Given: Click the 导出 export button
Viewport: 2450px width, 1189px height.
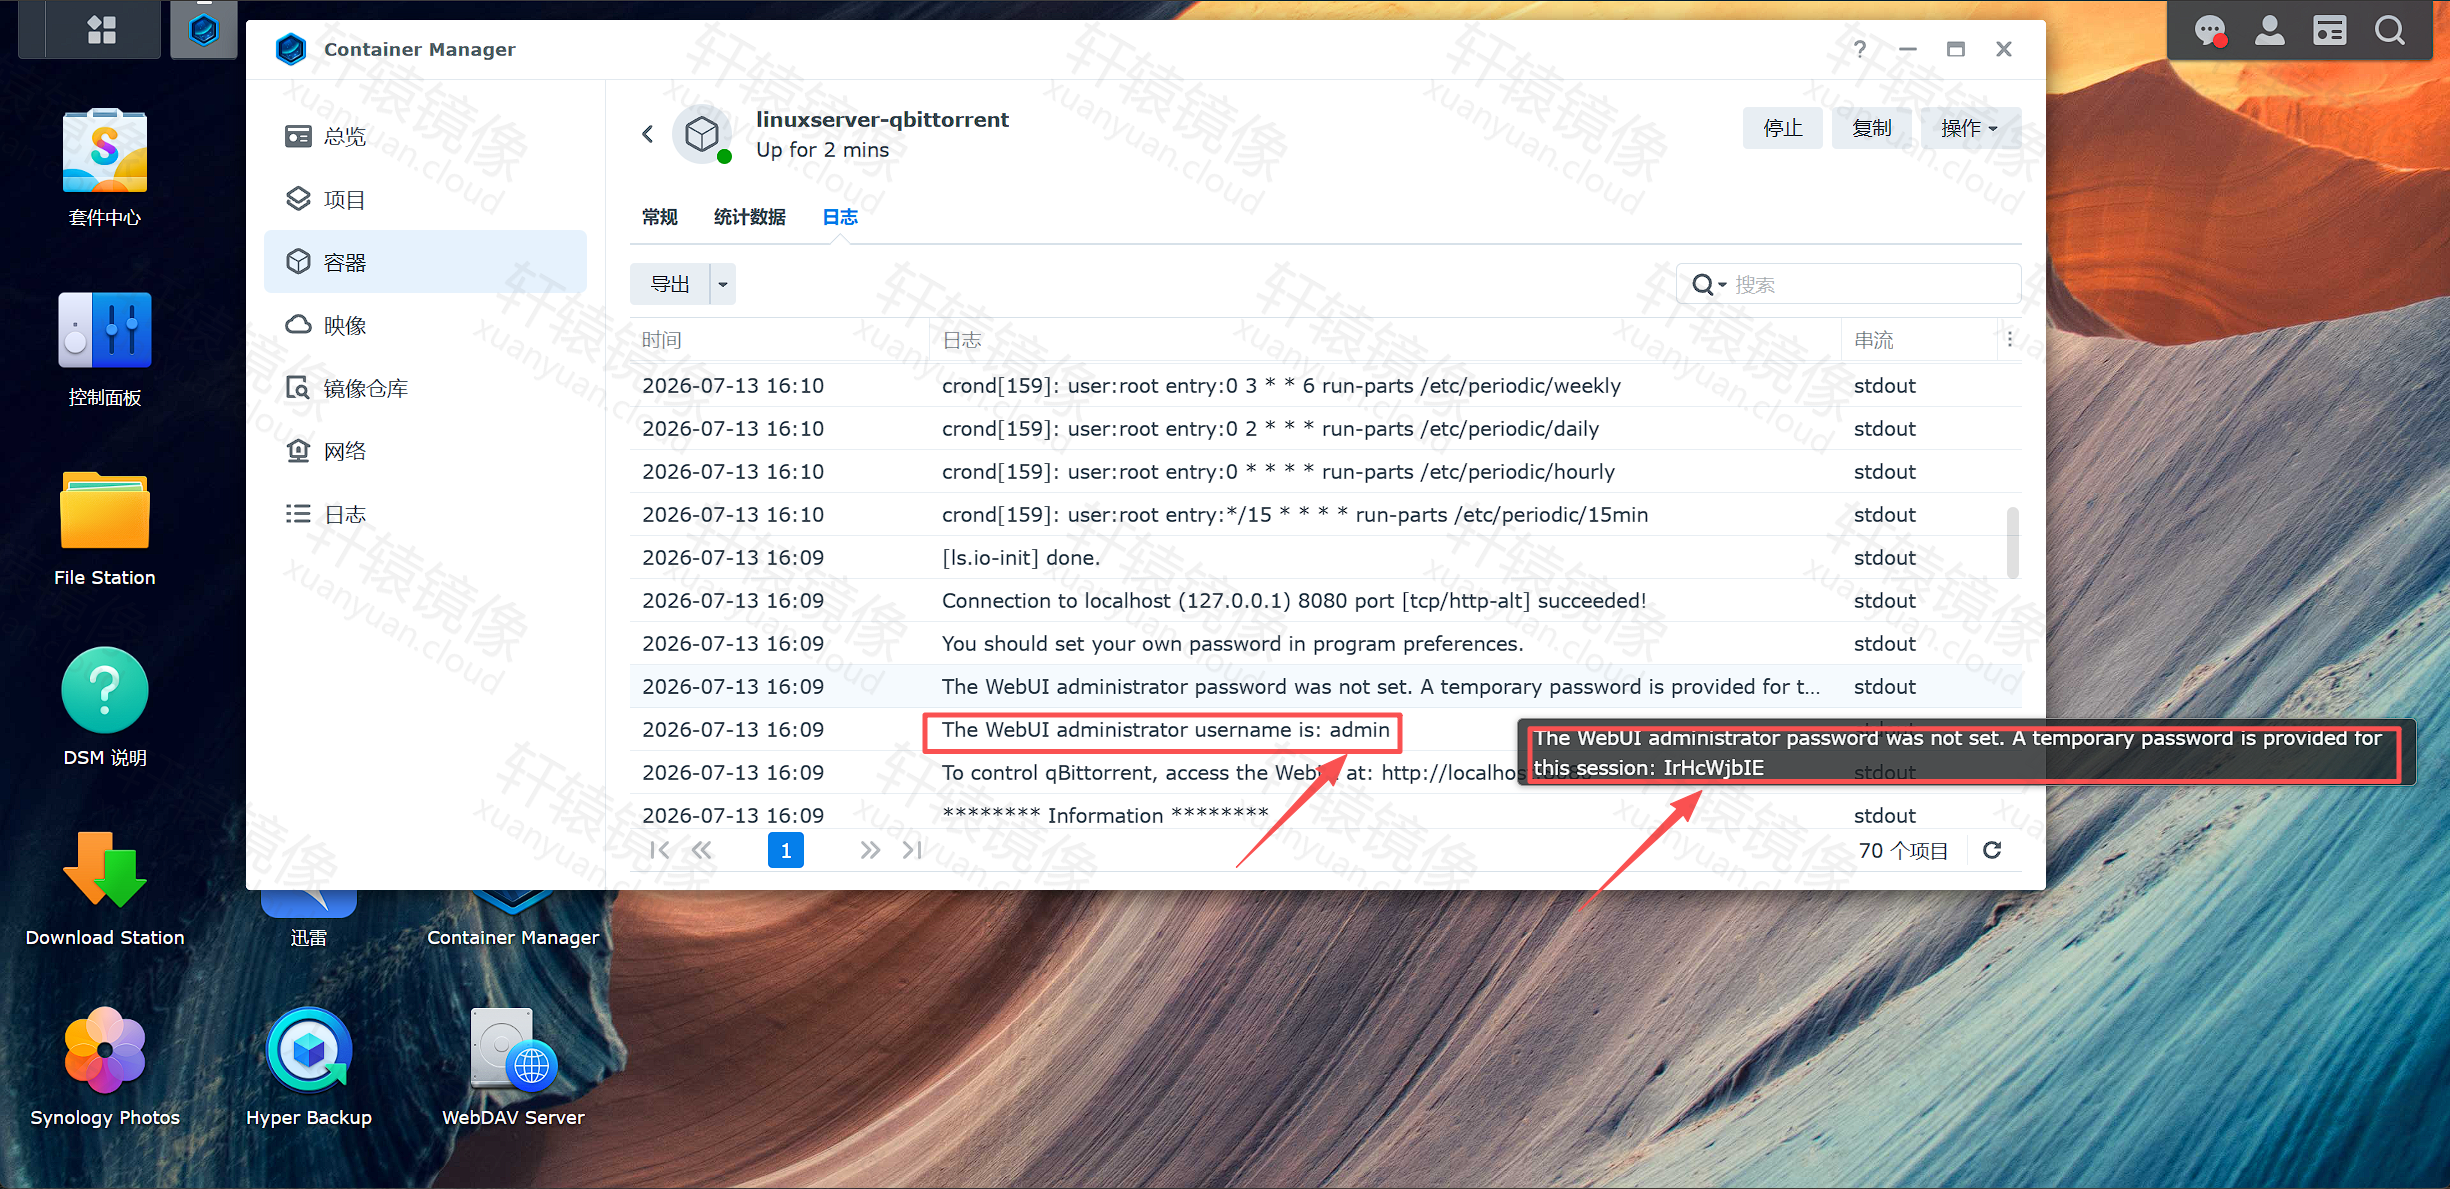Looking at the screenshot, I should click(x=670, y=284).
